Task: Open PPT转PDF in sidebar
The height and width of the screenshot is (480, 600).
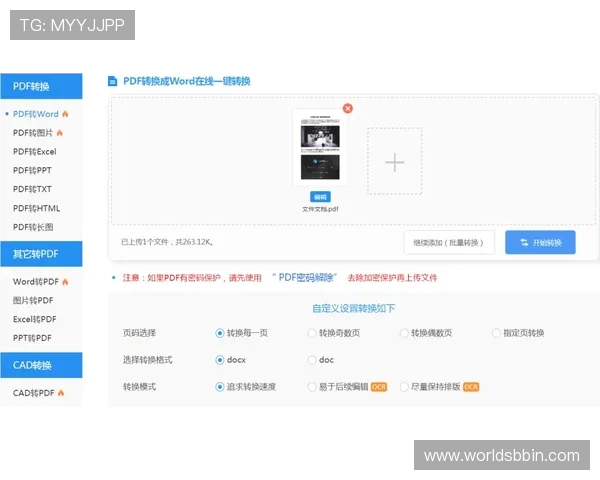Action: (32, 338)
